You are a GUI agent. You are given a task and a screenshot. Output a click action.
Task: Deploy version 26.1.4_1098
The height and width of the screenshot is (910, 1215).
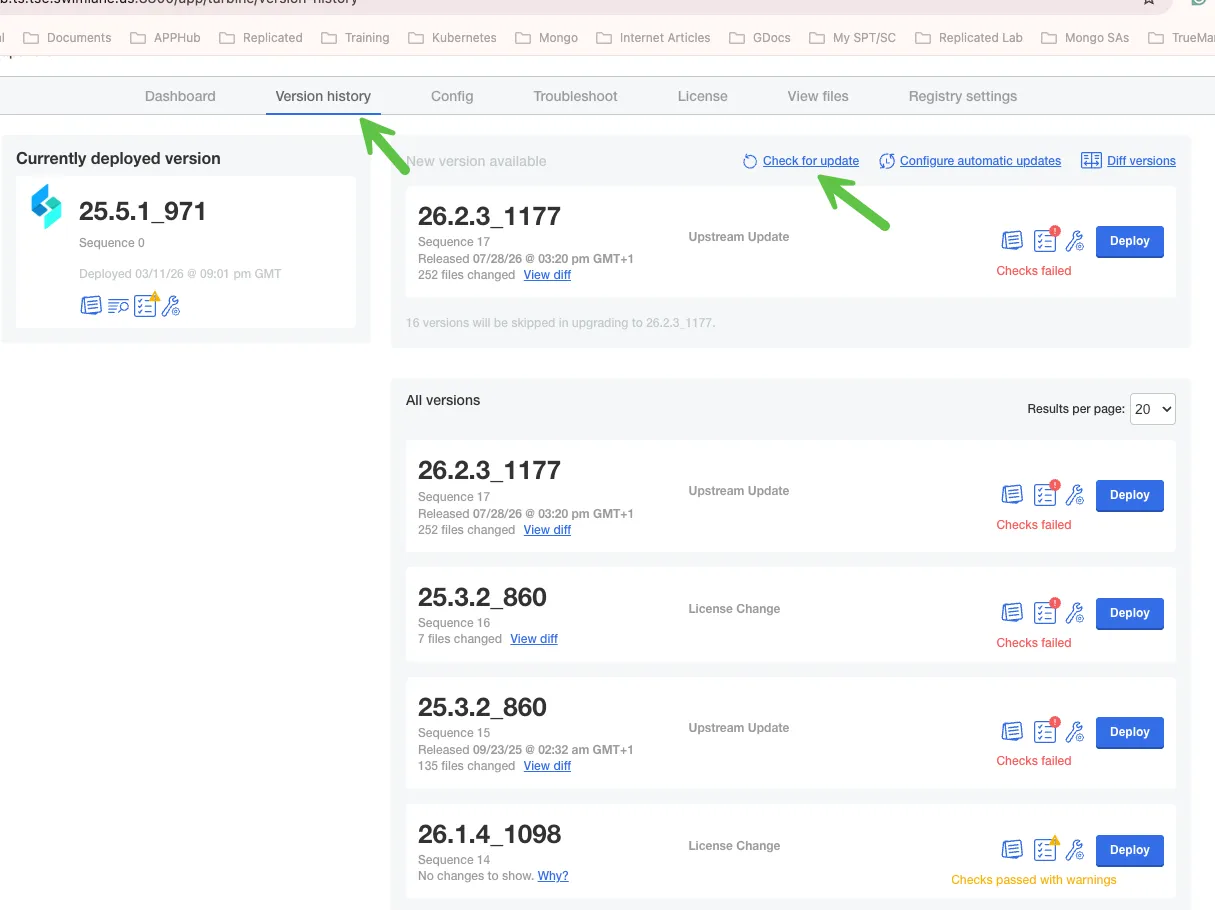[1130, 850]
